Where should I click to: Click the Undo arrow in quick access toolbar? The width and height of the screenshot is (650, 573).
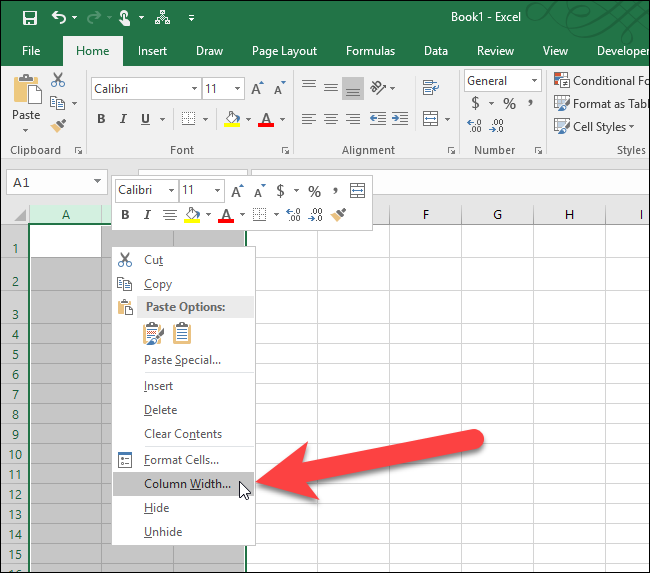(59, 17)
